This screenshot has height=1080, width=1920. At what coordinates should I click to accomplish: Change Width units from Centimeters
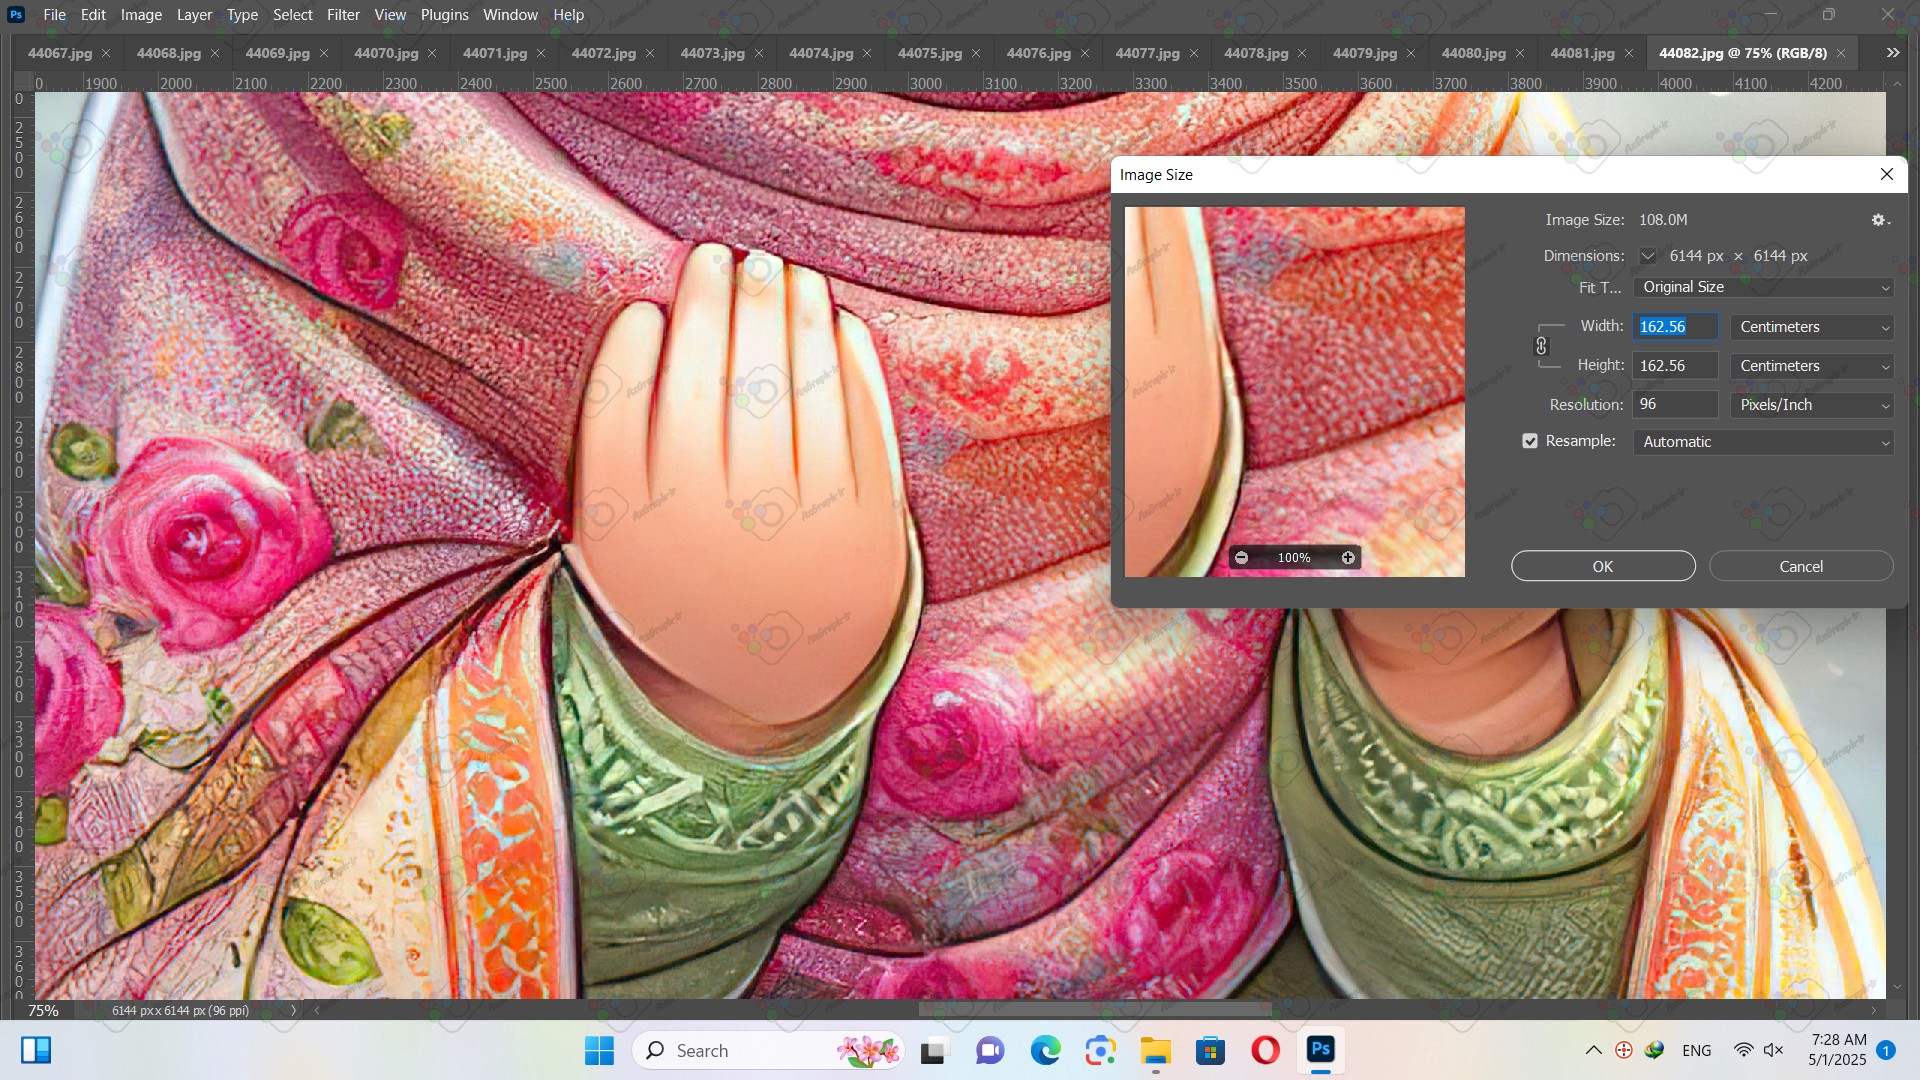1812,328
